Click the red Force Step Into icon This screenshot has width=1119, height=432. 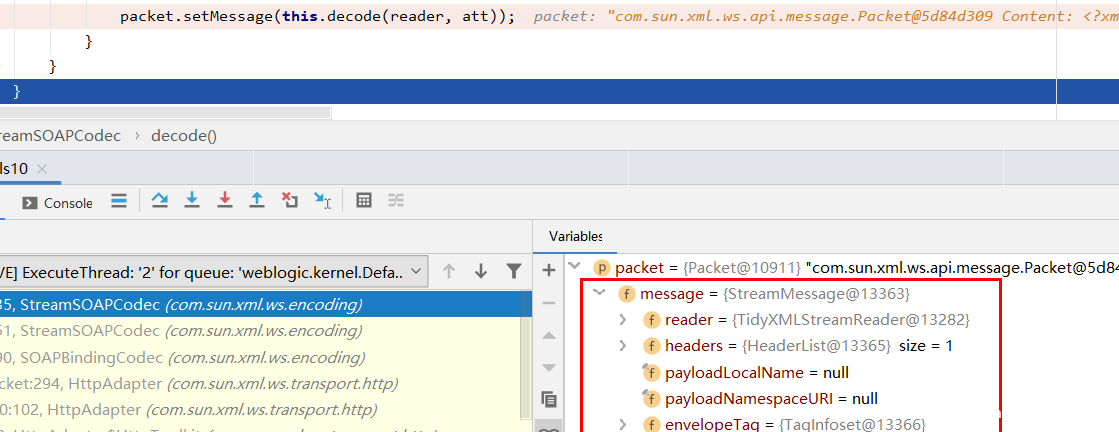[224, 200]
